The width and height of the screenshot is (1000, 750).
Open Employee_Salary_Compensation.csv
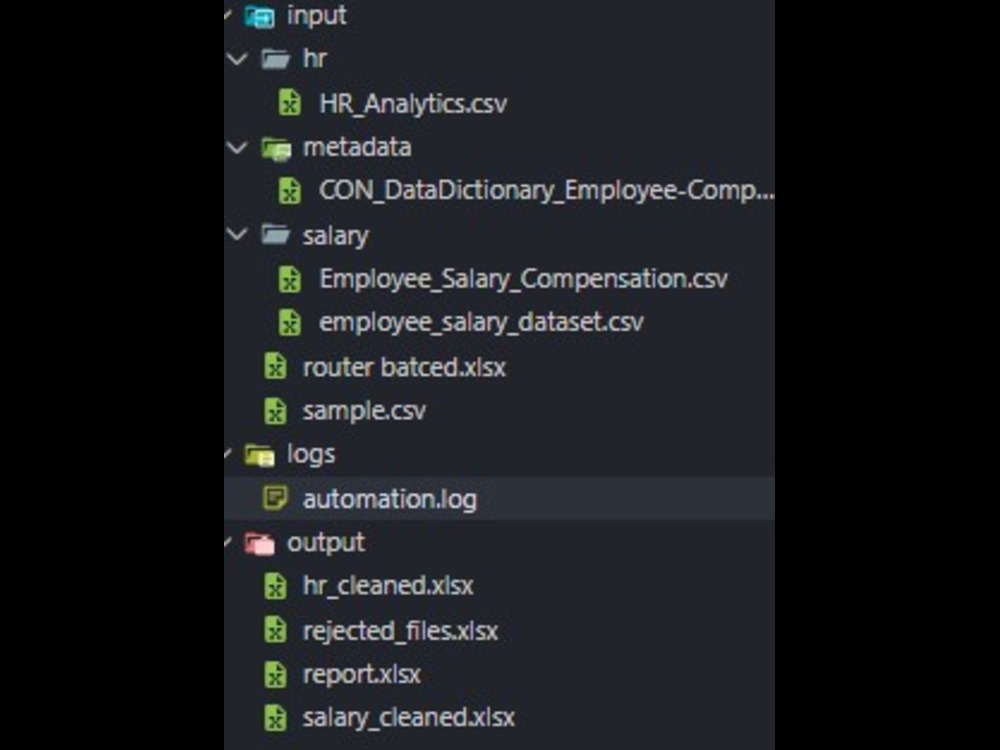tap(523, 279)
